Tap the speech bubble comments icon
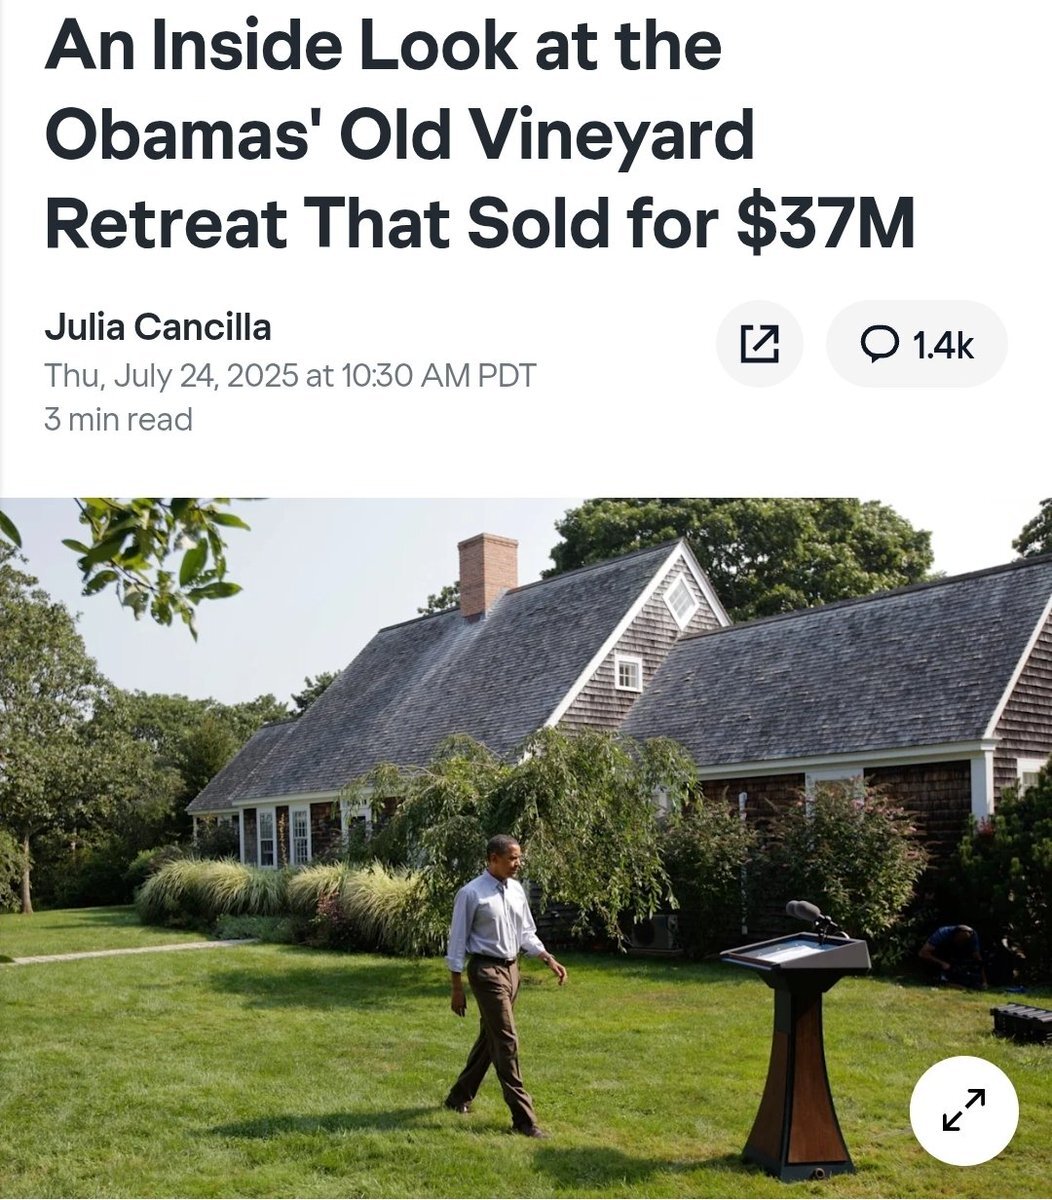 point(880,344)
